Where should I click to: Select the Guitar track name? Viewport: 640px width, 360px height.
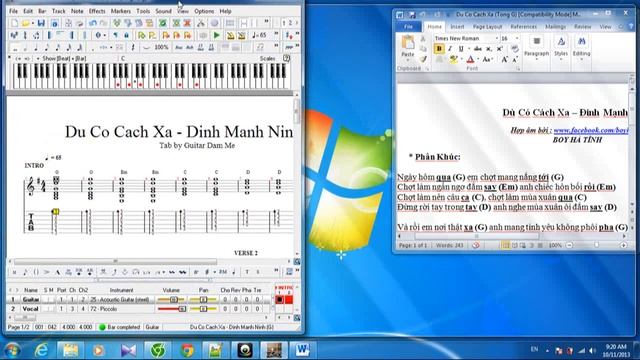pyautogui.click(x=31, y=300)
